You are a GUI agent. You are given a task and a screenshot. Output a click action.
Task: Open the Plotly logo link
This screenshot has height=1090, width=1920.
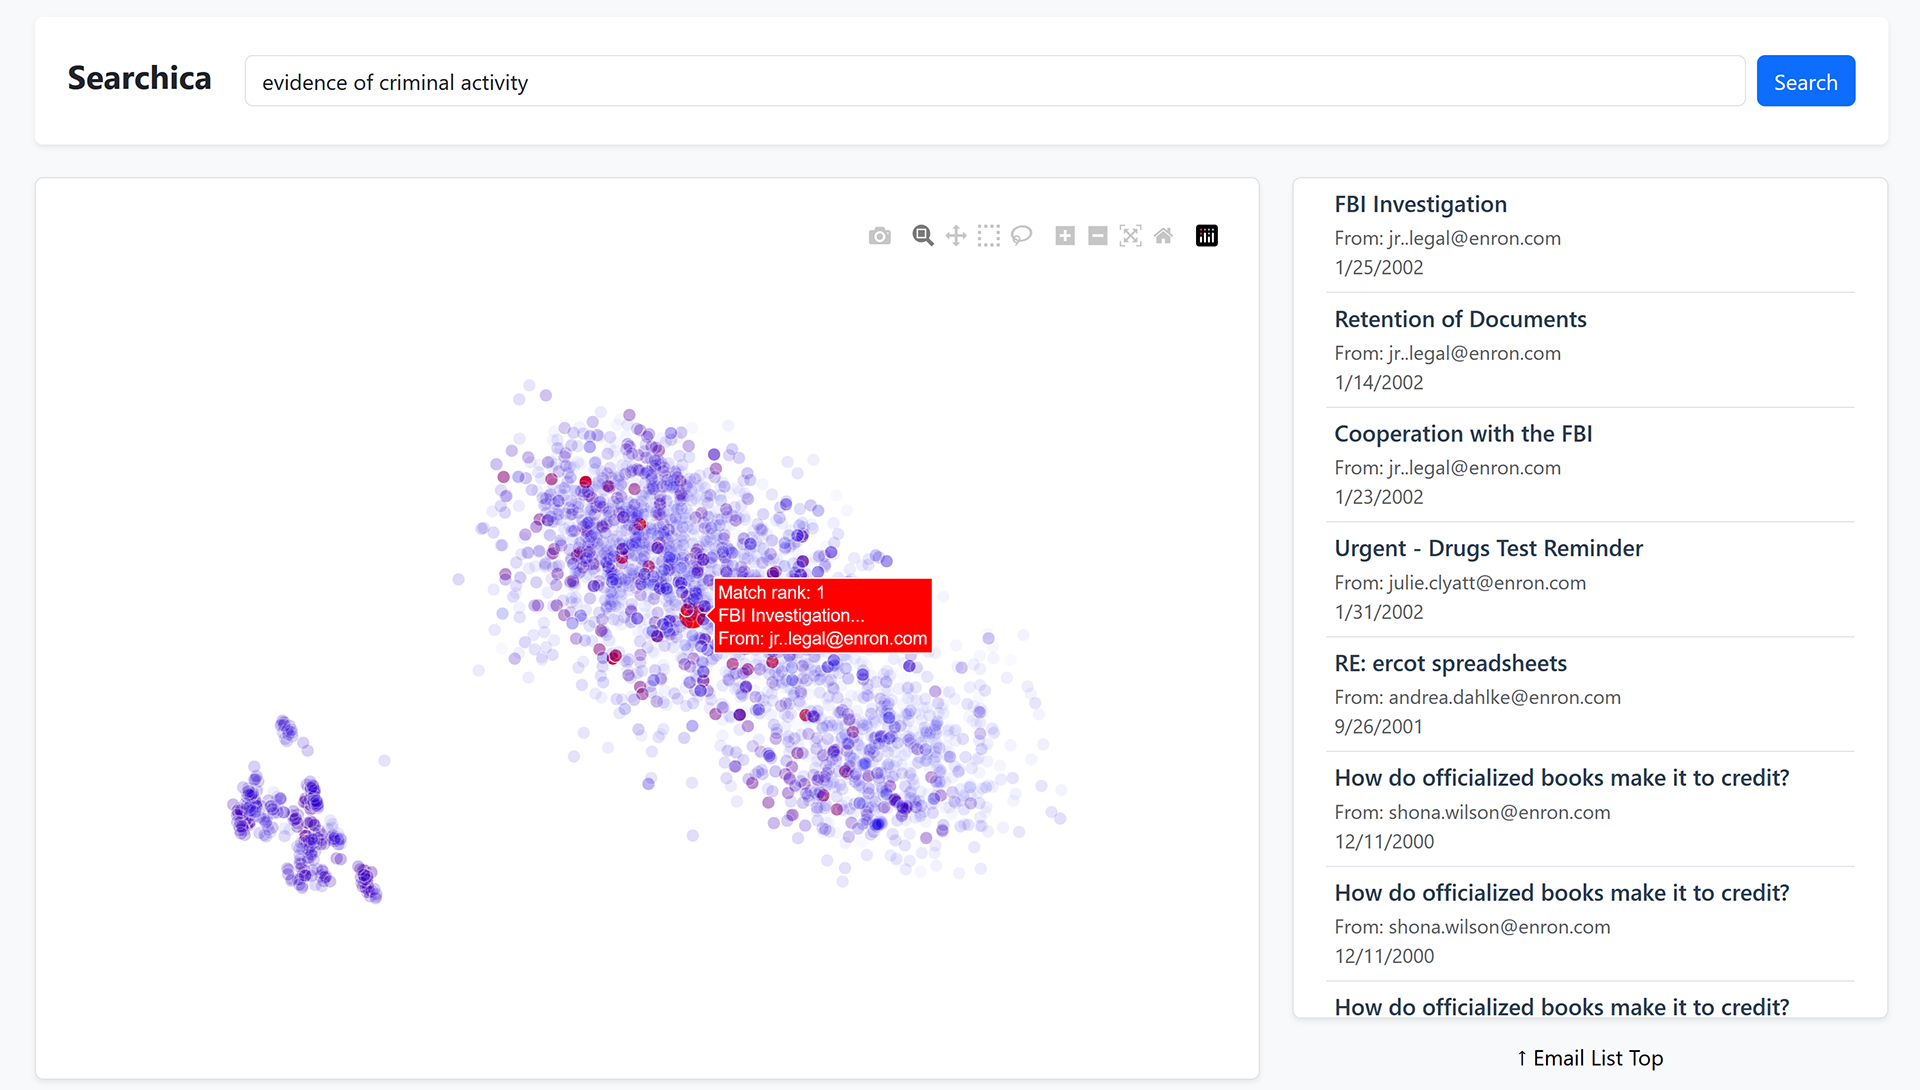tap(1207, 236)
